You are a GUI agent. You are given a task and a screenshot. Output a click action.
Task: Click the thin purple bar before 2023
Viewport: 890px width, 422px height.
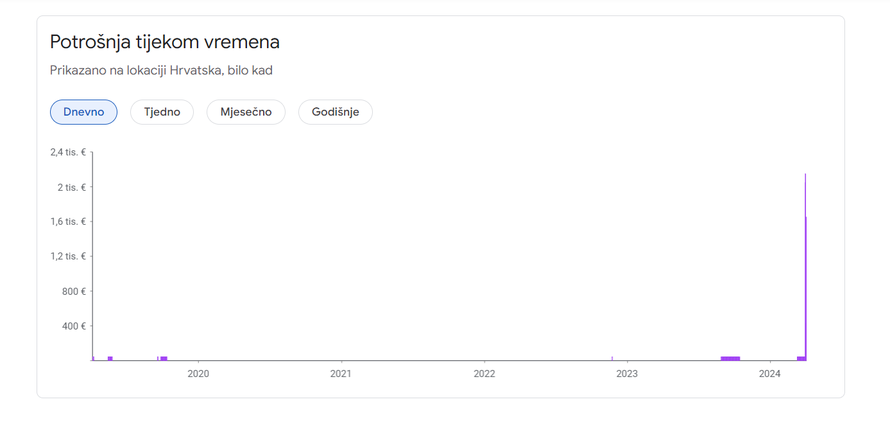coord(612,357)
